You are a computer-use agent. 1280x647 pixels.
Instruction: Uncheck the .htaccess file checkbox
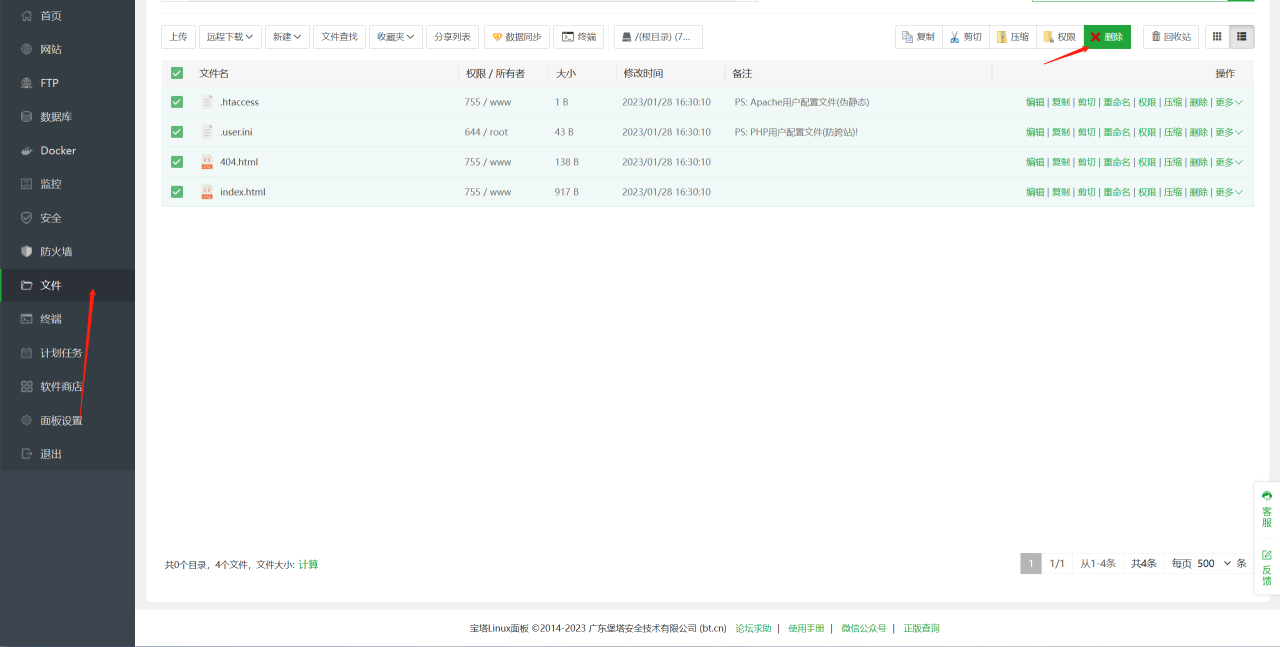coord(177,102)
